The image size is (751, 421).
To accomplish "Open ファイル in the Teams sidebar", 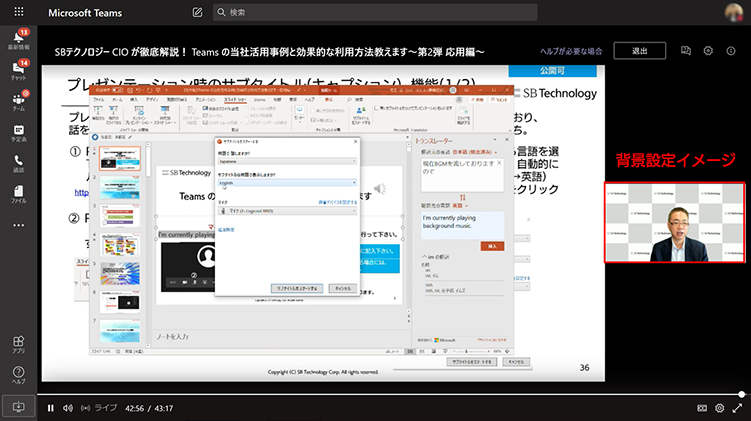I will click(x=19, y=194).
